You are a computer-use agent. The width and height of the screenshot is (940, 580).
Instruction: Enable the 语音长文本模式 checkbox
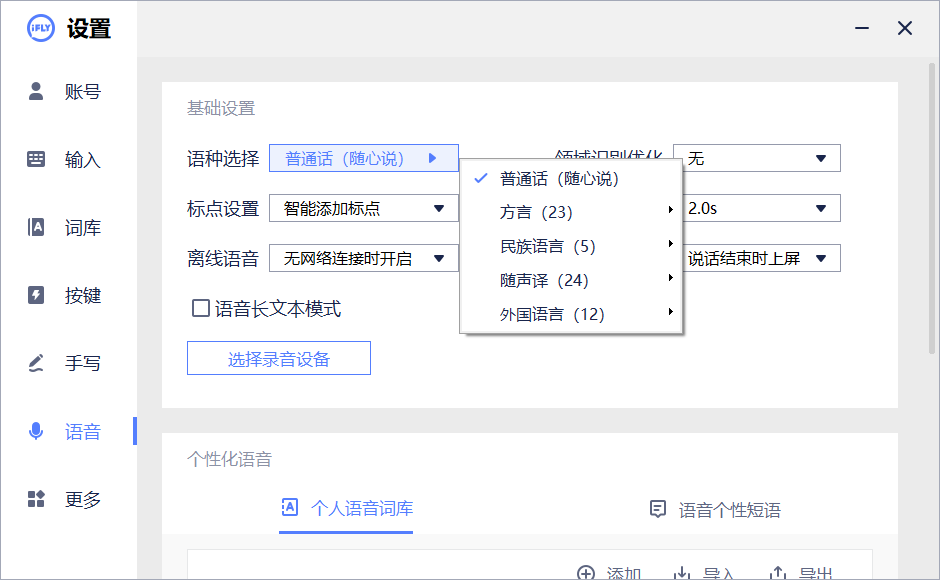(200, 308)
